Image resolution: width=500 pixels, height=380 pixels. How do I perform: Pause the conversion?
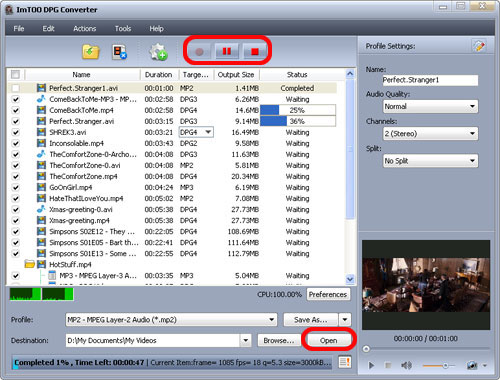[x=227, y=51]
